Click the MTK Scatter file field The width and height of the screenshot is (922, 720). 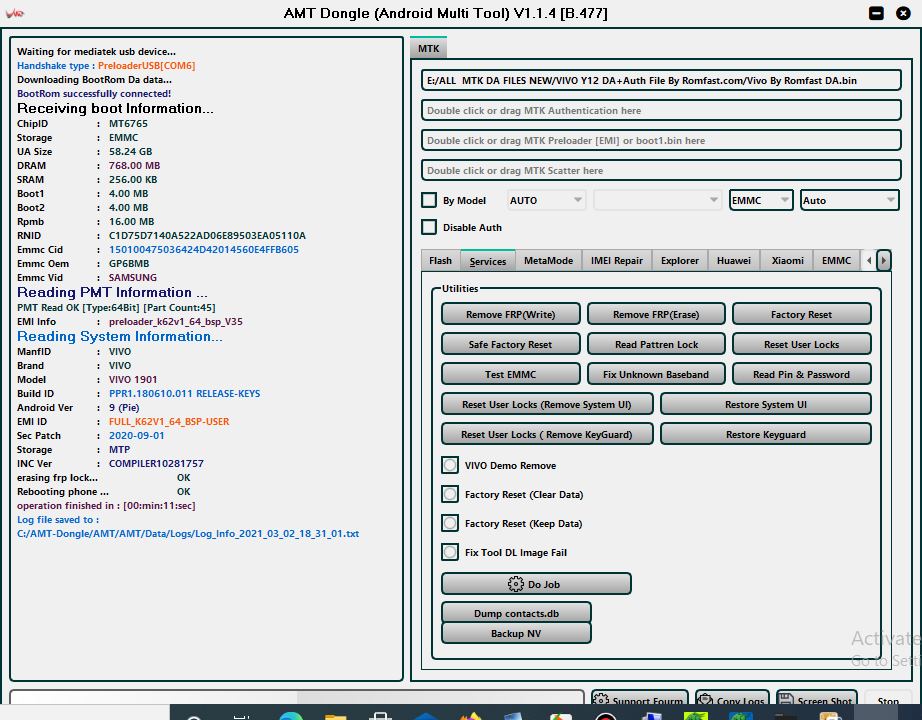pyautogui.click(x=661, y=171)
